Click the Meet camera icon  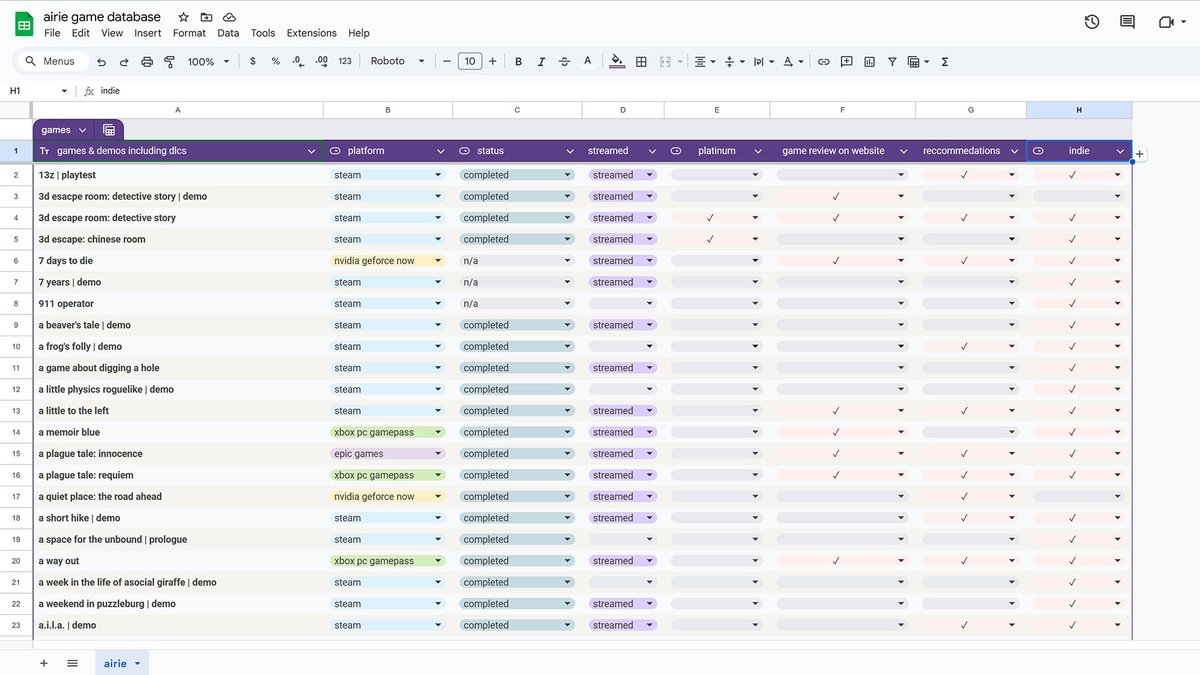coord(1165,22)
